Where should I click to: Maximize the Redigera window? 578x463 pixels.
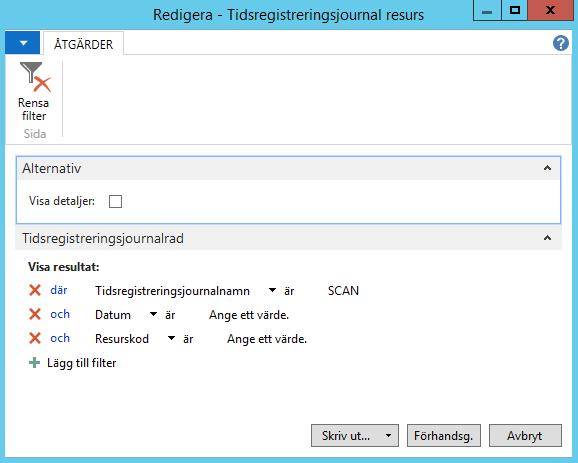pos(515,10)
